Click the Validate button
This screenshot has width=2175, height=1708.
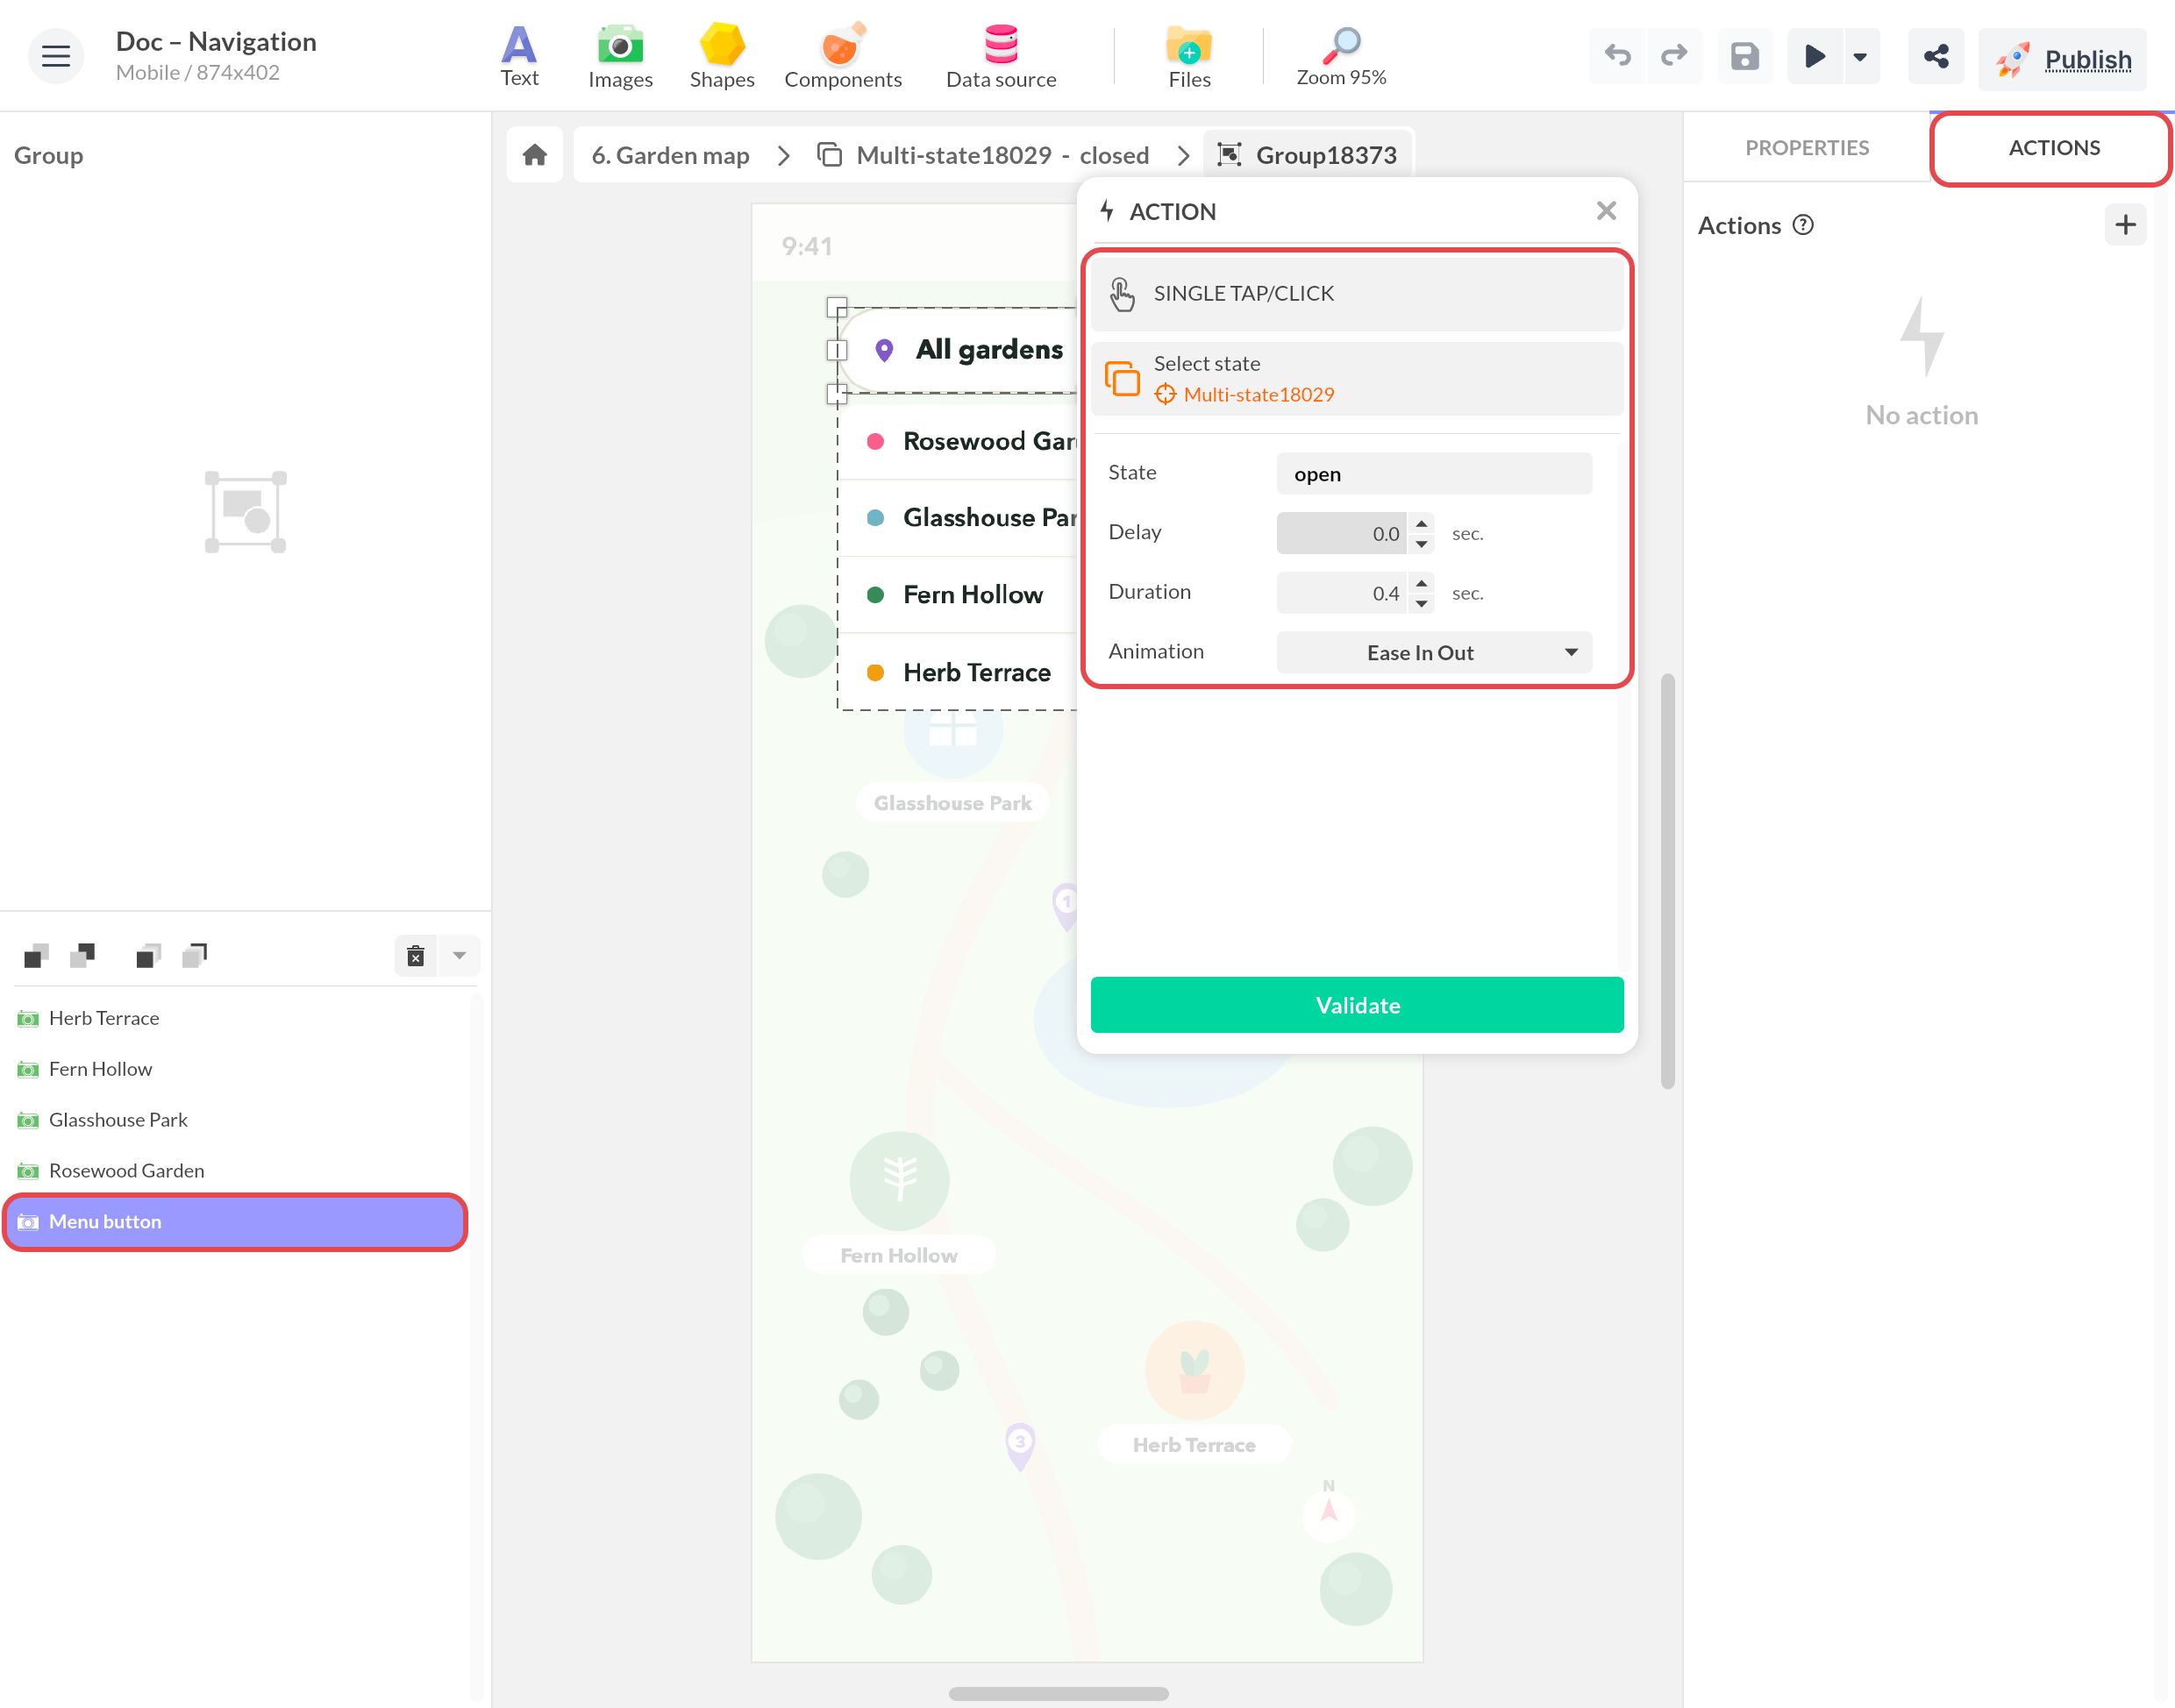1357,1005
